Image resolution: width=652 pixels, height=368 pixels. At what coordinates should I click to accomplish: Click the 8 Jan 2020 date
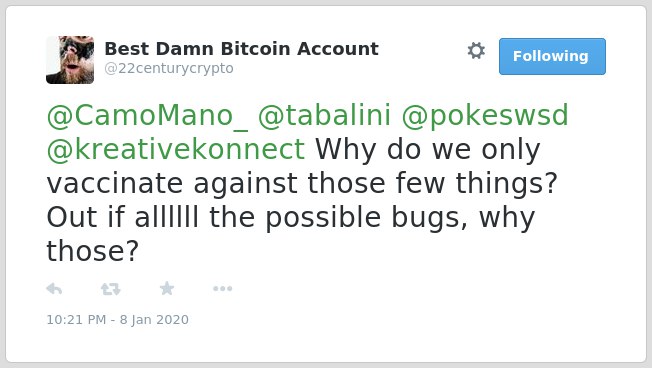coord(154,320)
